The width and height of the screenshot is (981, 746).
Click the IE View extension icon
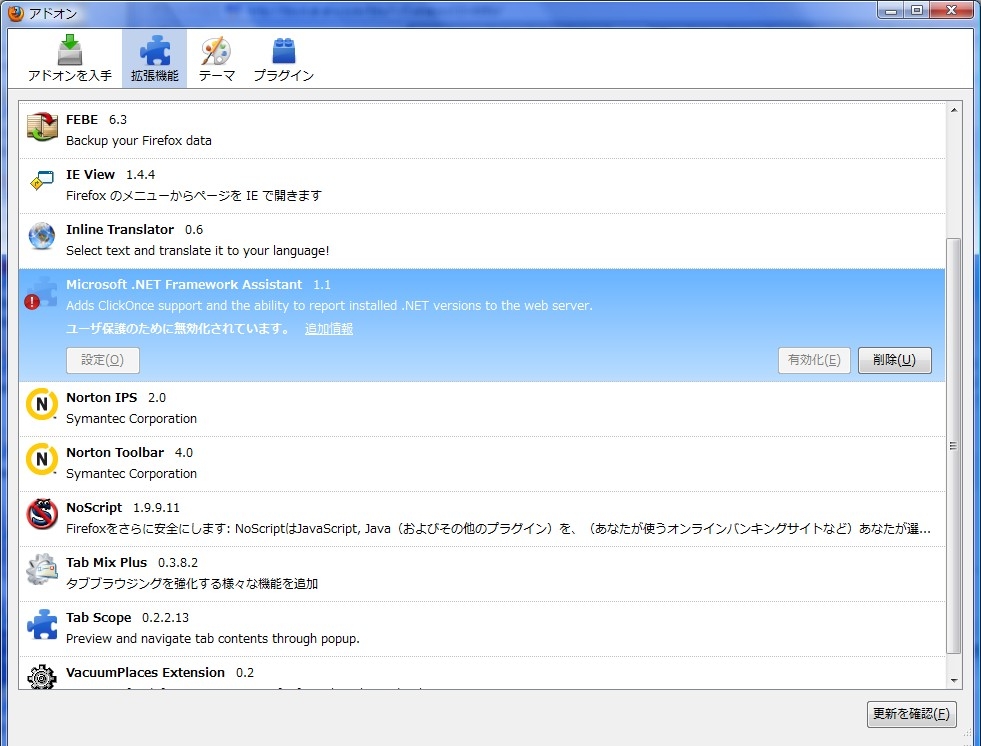pos(42,181)
